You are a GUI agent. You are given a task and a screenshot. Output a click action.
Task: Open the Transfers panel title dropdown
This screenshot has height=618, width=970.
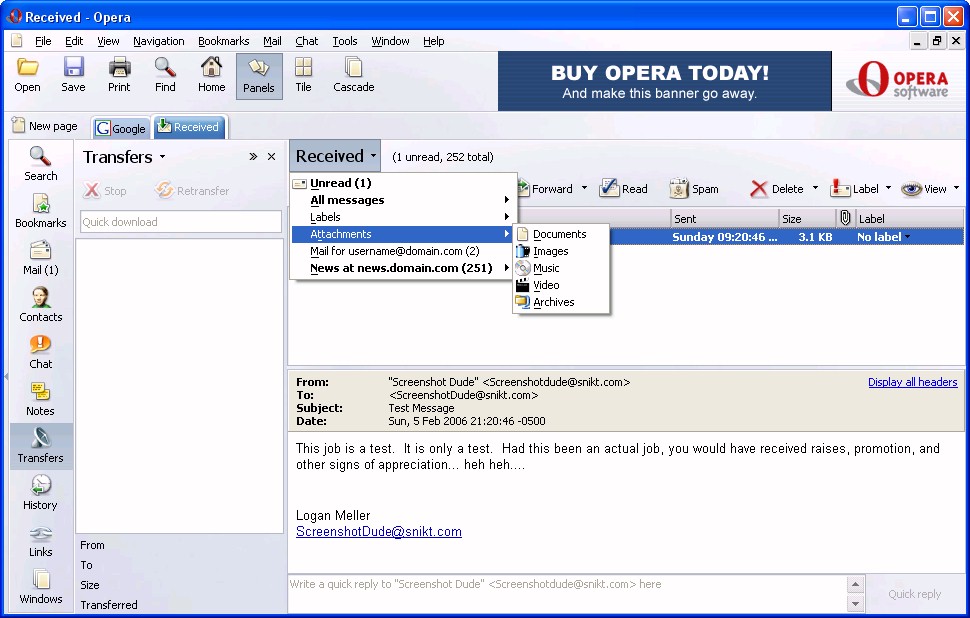(162, 157)
